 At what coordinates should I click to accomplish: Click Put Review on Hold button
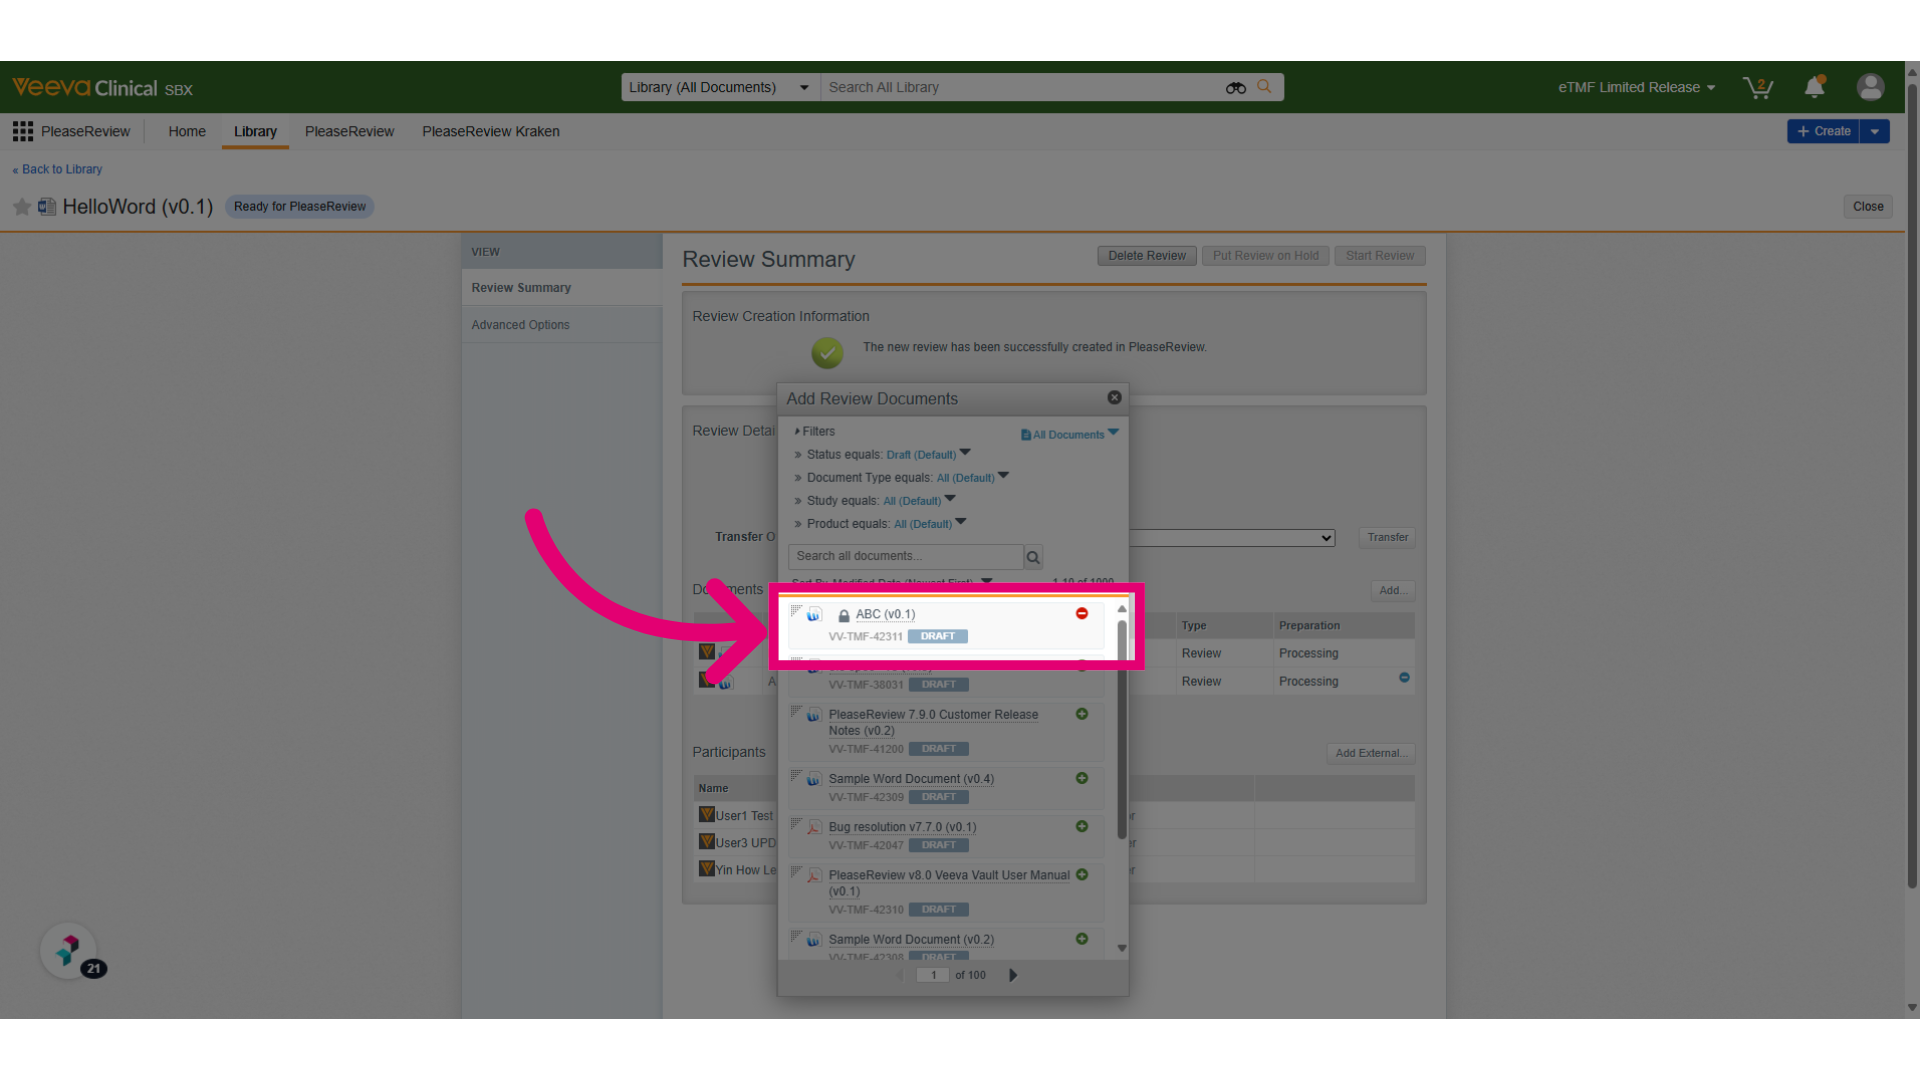[x=1265, y=256]
